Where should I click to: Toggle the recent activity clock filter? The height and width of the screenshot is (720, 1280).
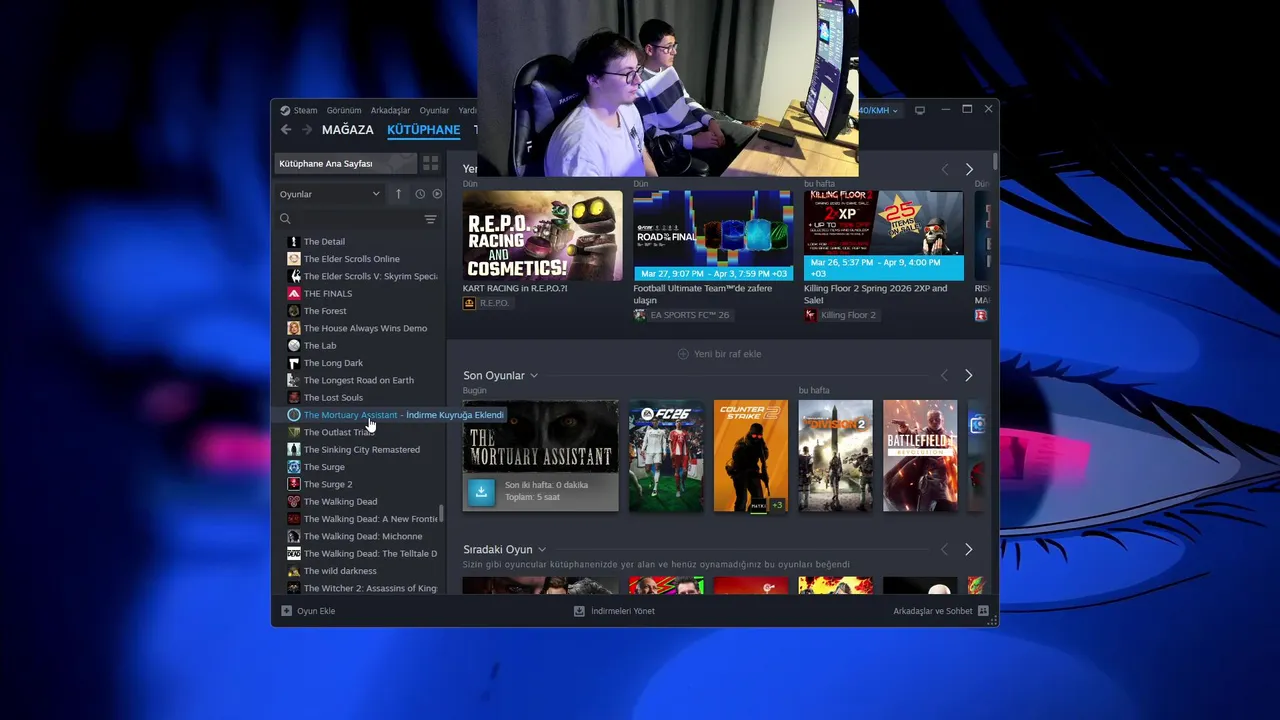coord(420,194)
